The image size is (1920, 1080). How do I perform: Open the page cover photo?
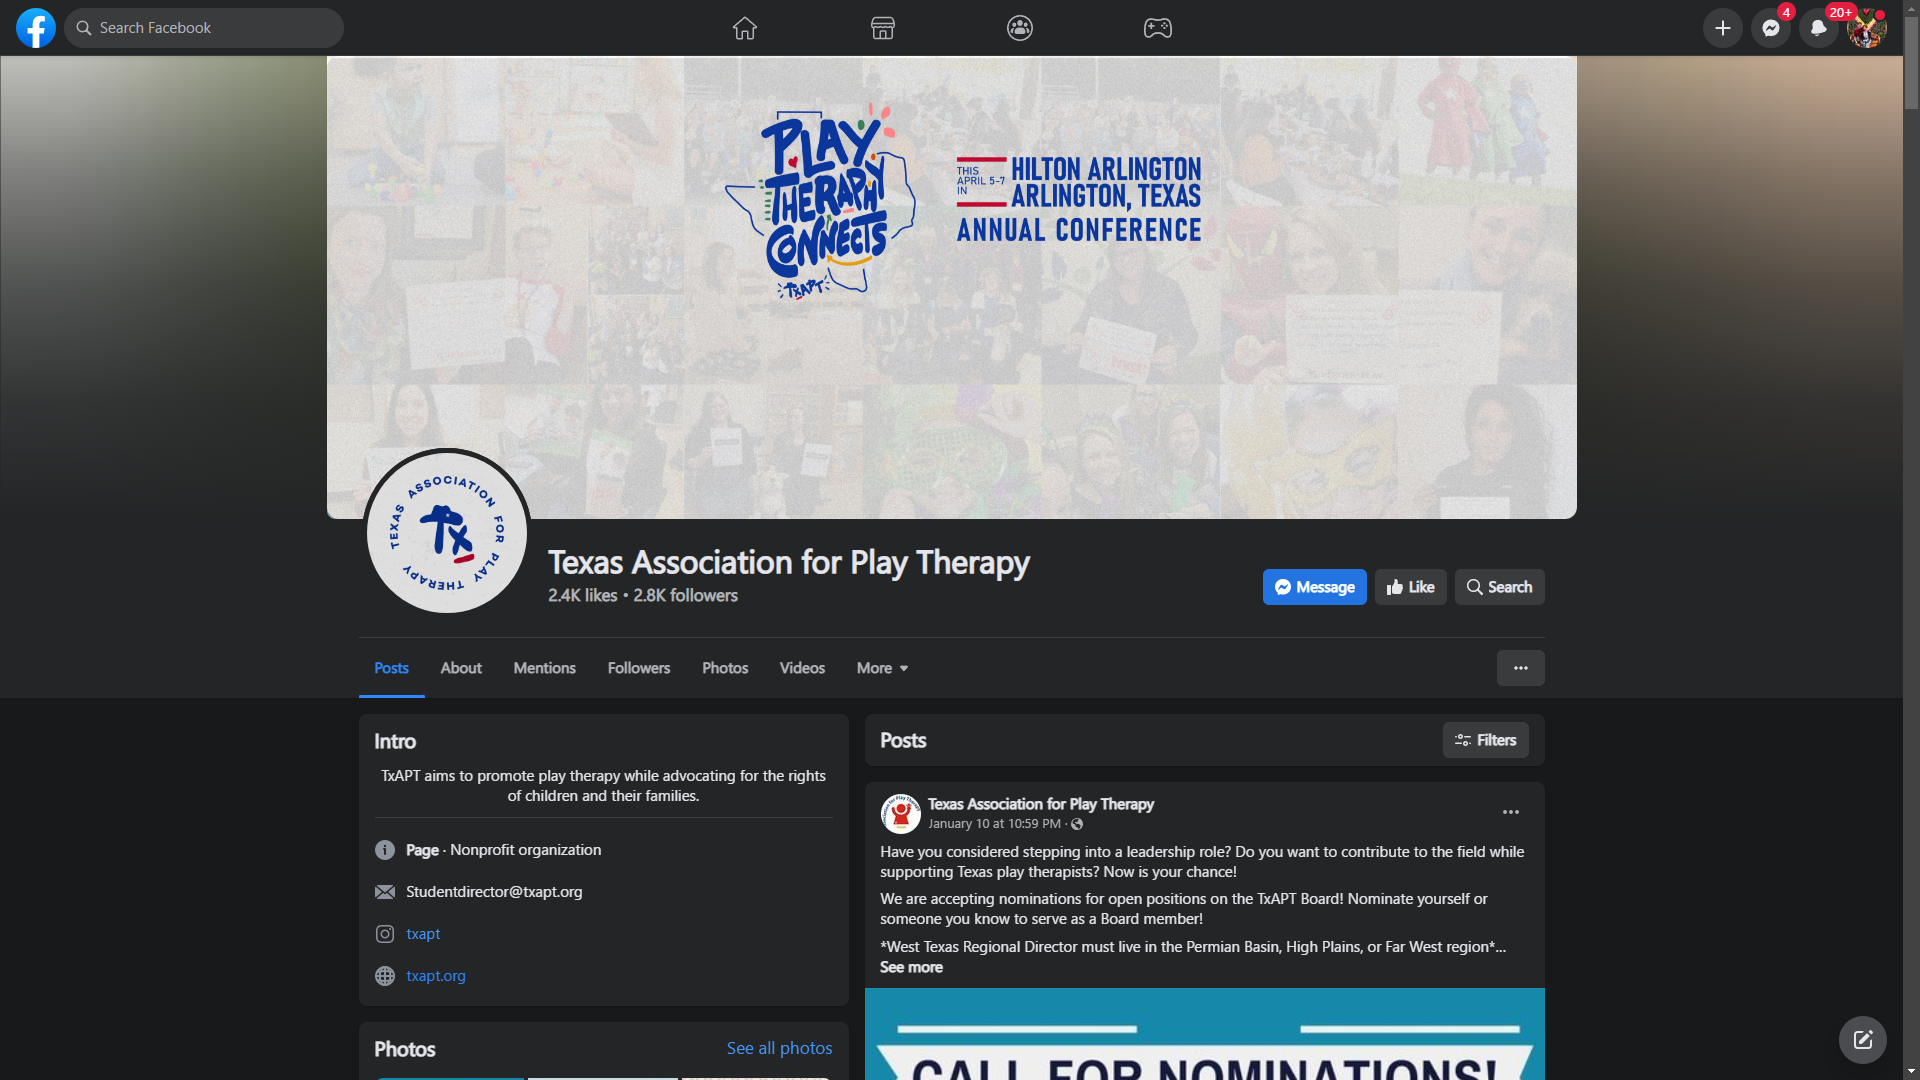click(x=952, y=288)
